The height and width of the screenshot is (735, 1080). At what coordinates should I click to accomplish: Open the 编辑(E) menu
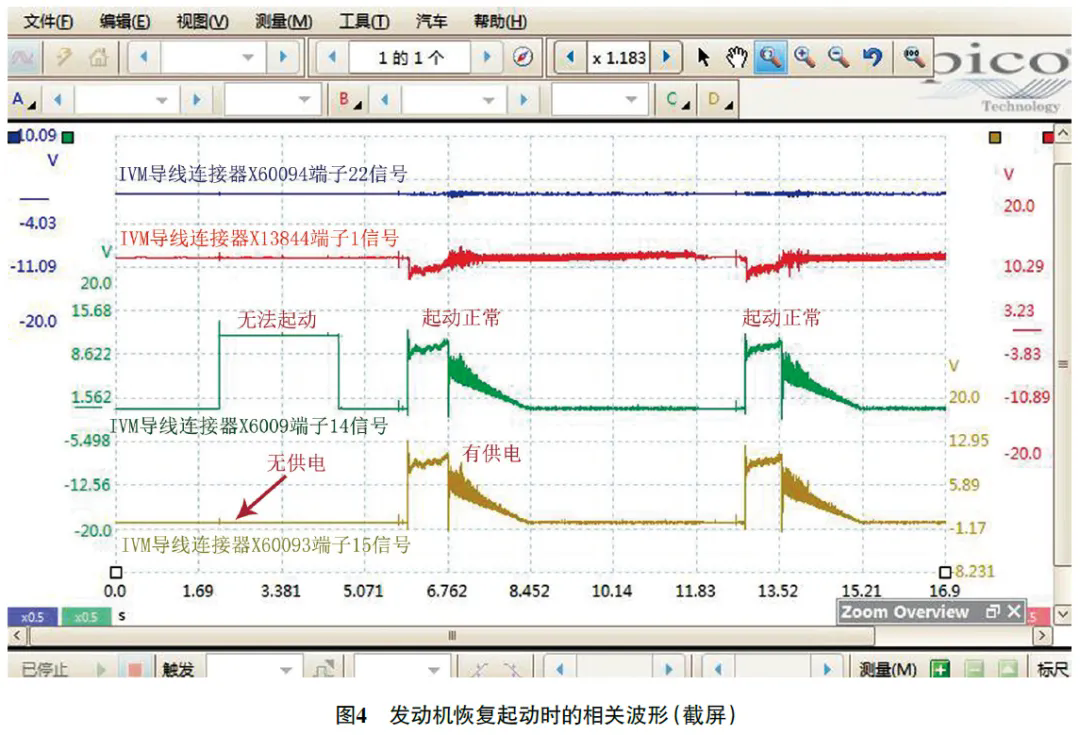[125, 21]
